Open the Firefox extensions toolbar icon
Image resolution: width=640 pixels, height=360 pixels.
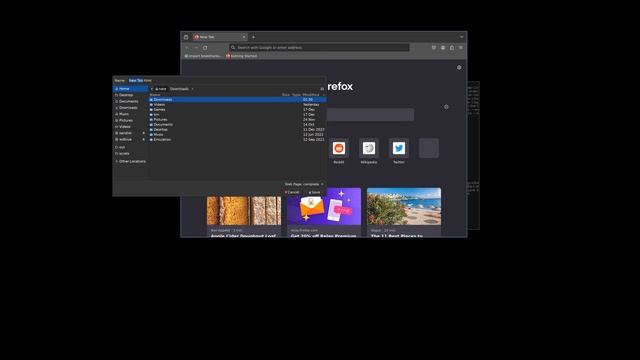point(452,48)
